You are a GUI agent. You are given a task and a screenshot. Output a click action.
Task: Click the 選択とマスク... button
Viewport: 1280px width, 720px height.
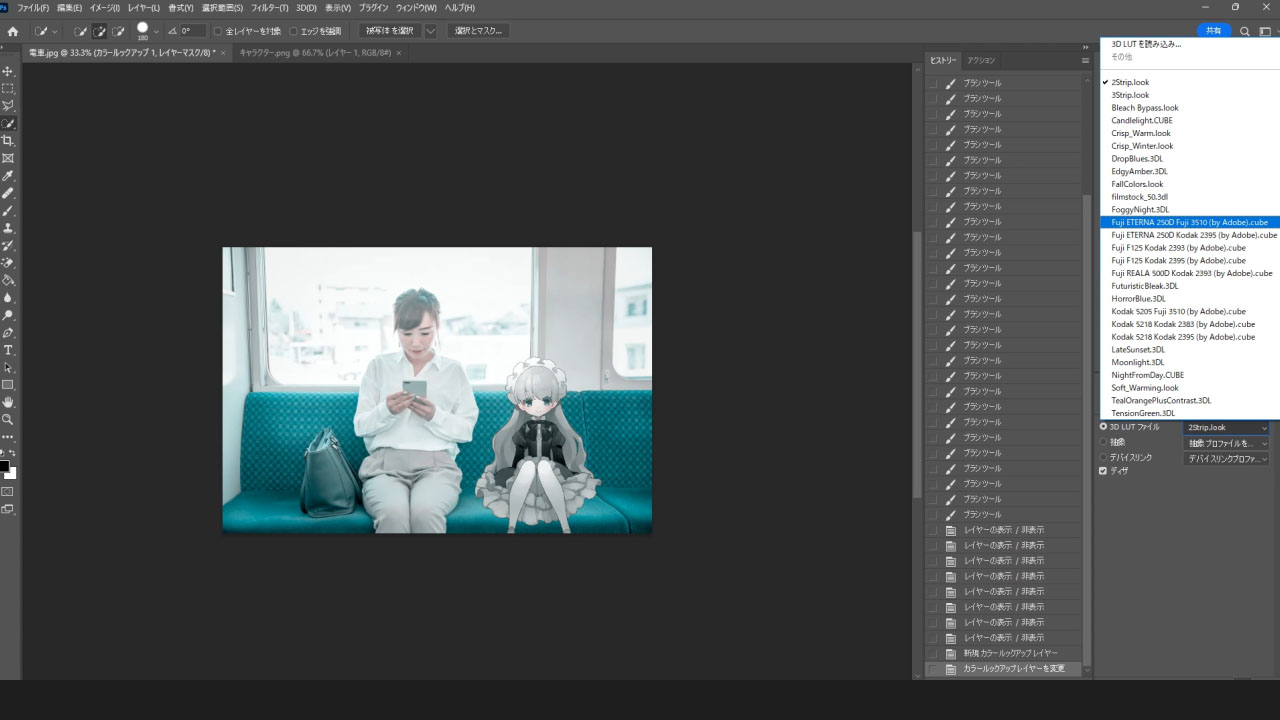pos(478,31)
